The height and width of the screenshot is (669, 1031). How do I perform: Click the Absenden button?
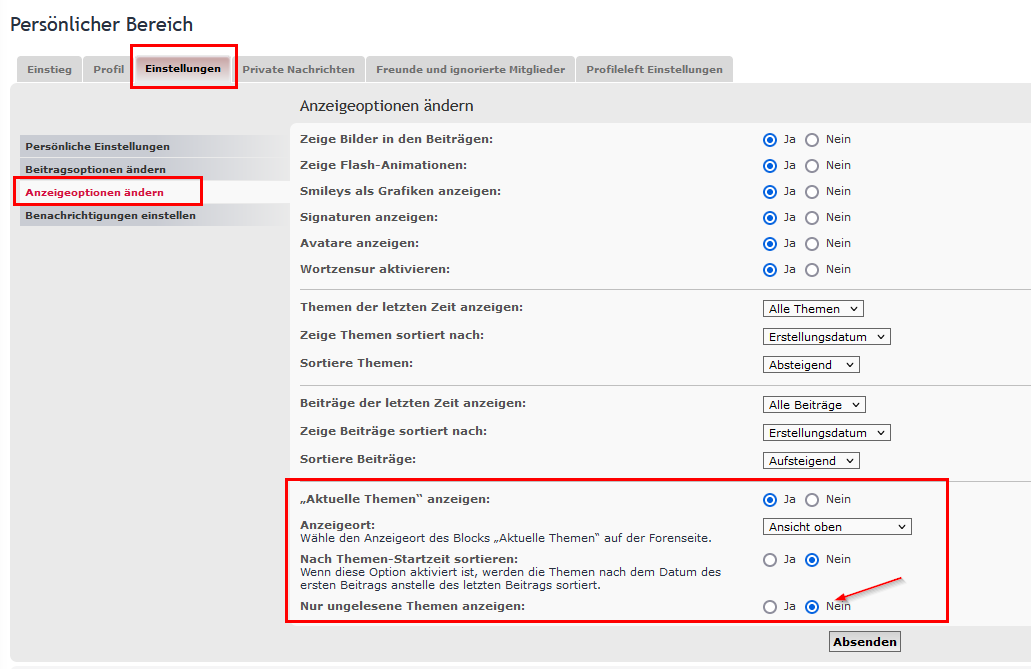point(865,642)
